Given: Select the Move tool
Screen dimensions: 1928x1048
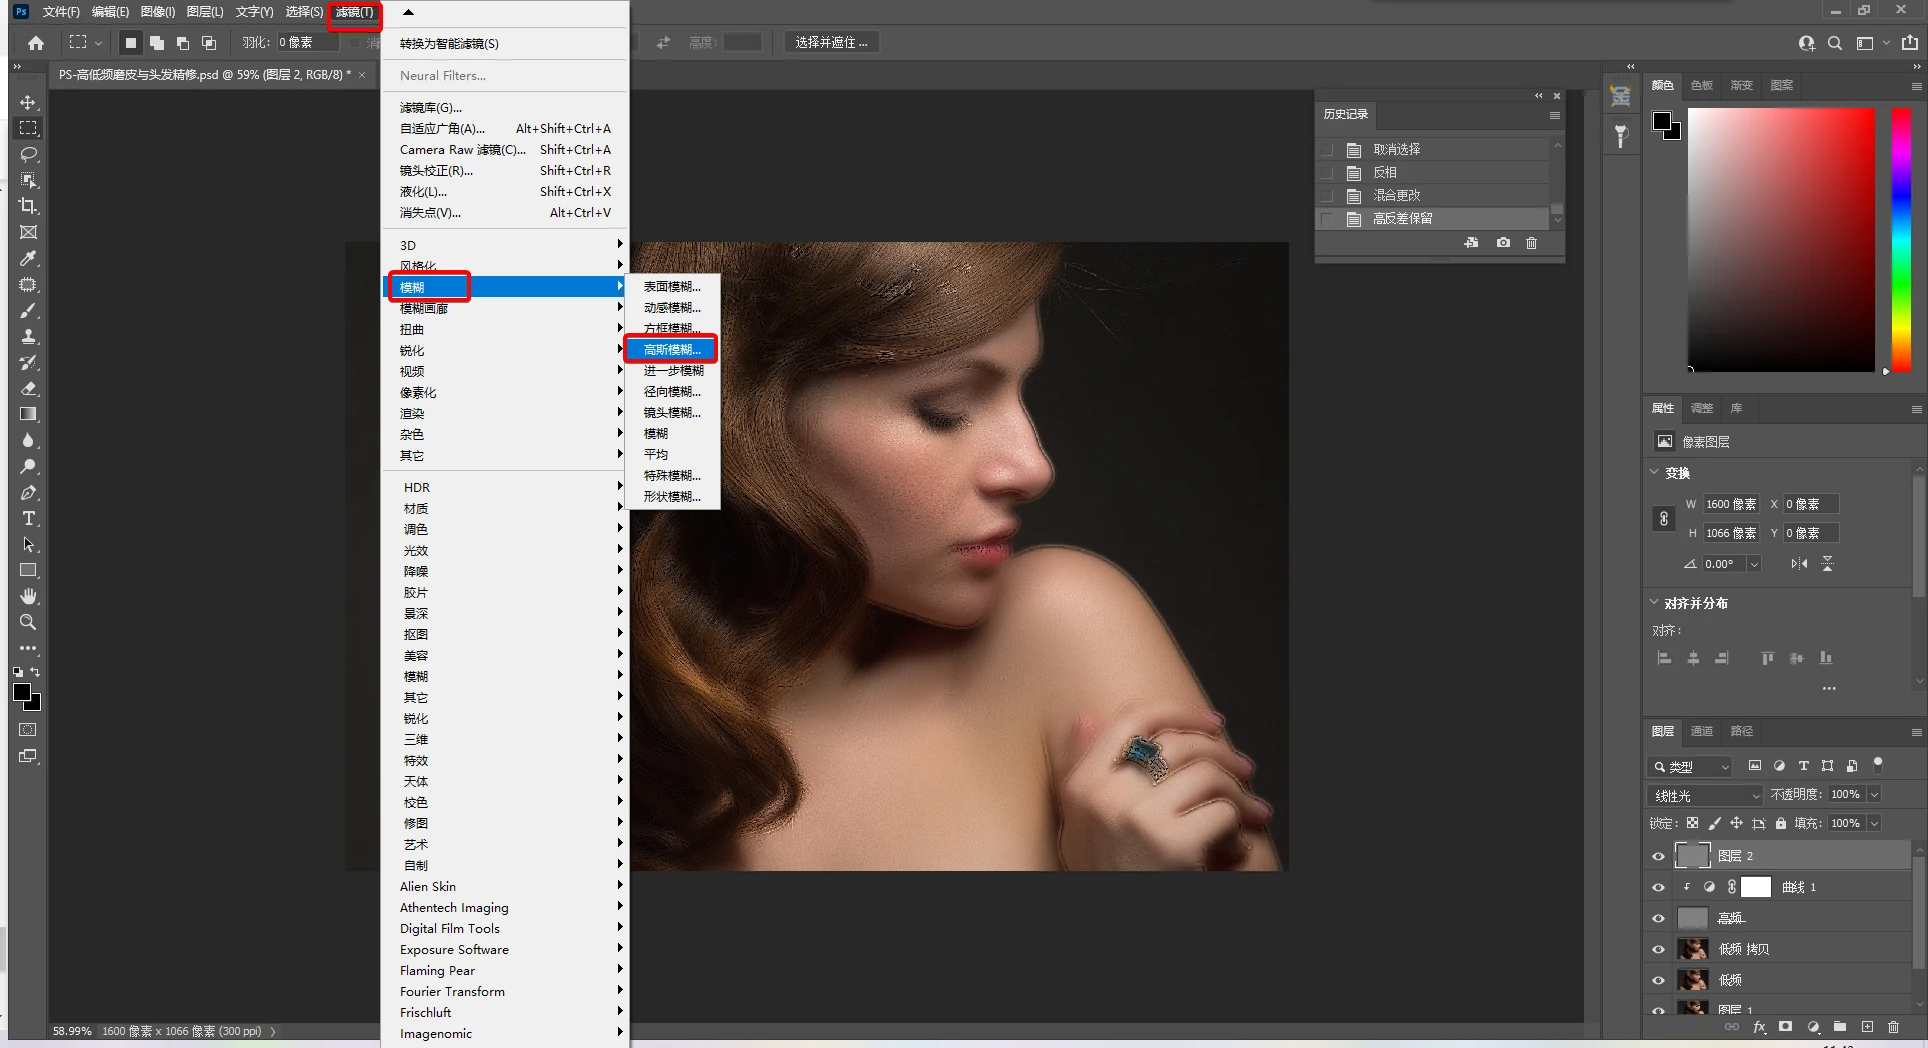Looking at the screenshot, I should pyautogui.click(x=28, y=103).
